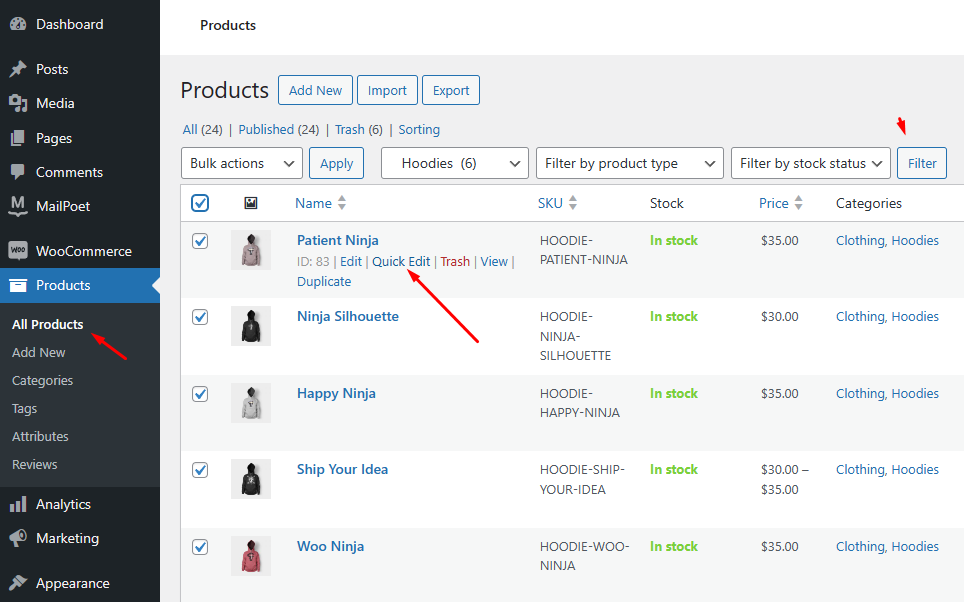Click the Add New product button
The width and height of the screenshot is (964, 602).
coord(315,90)
